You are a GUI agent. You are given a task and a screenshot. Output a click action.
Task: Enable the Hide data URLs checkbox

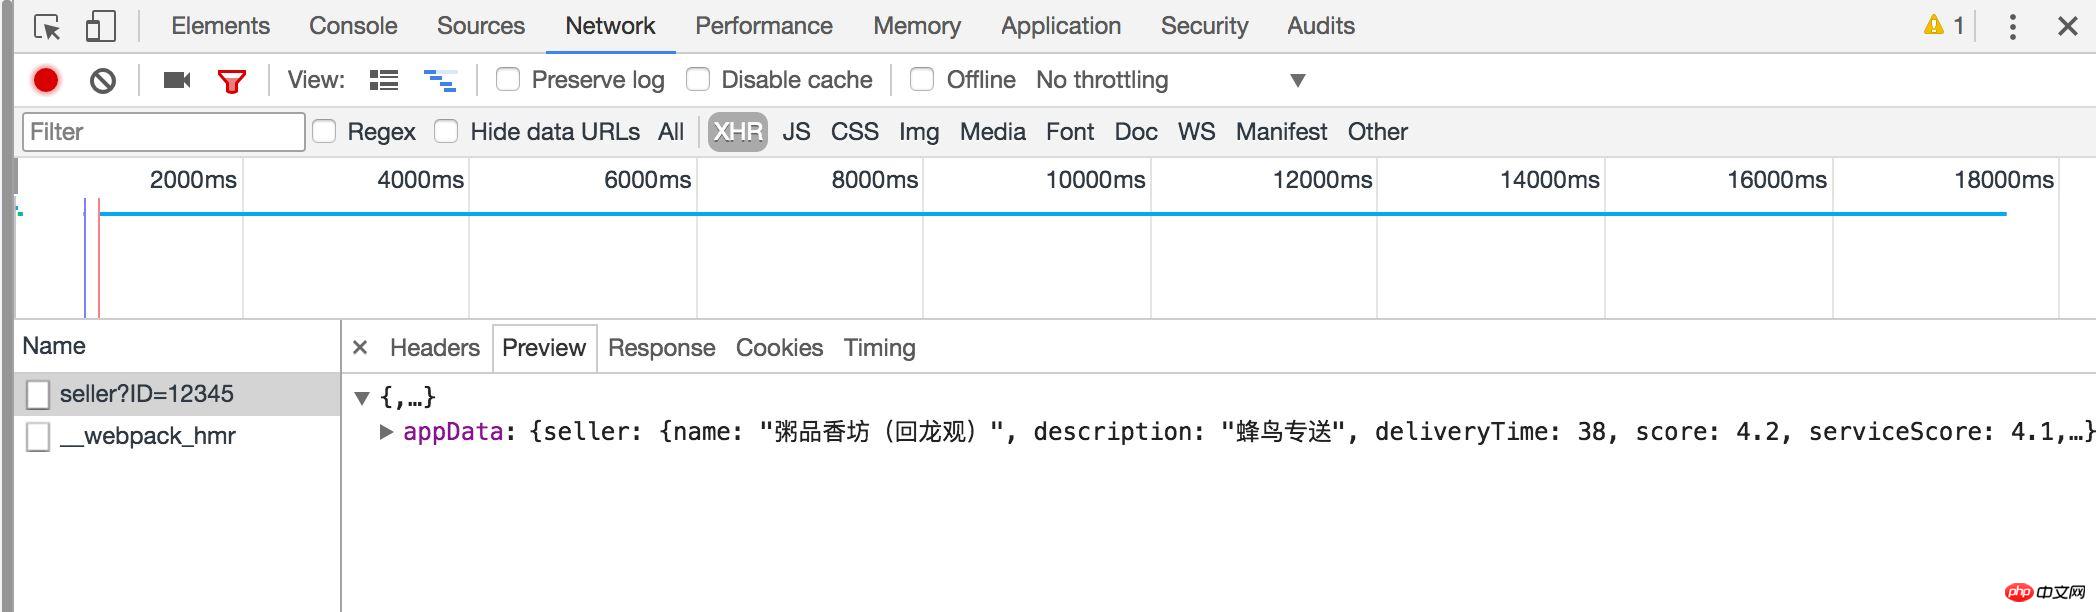click(446, 131)
